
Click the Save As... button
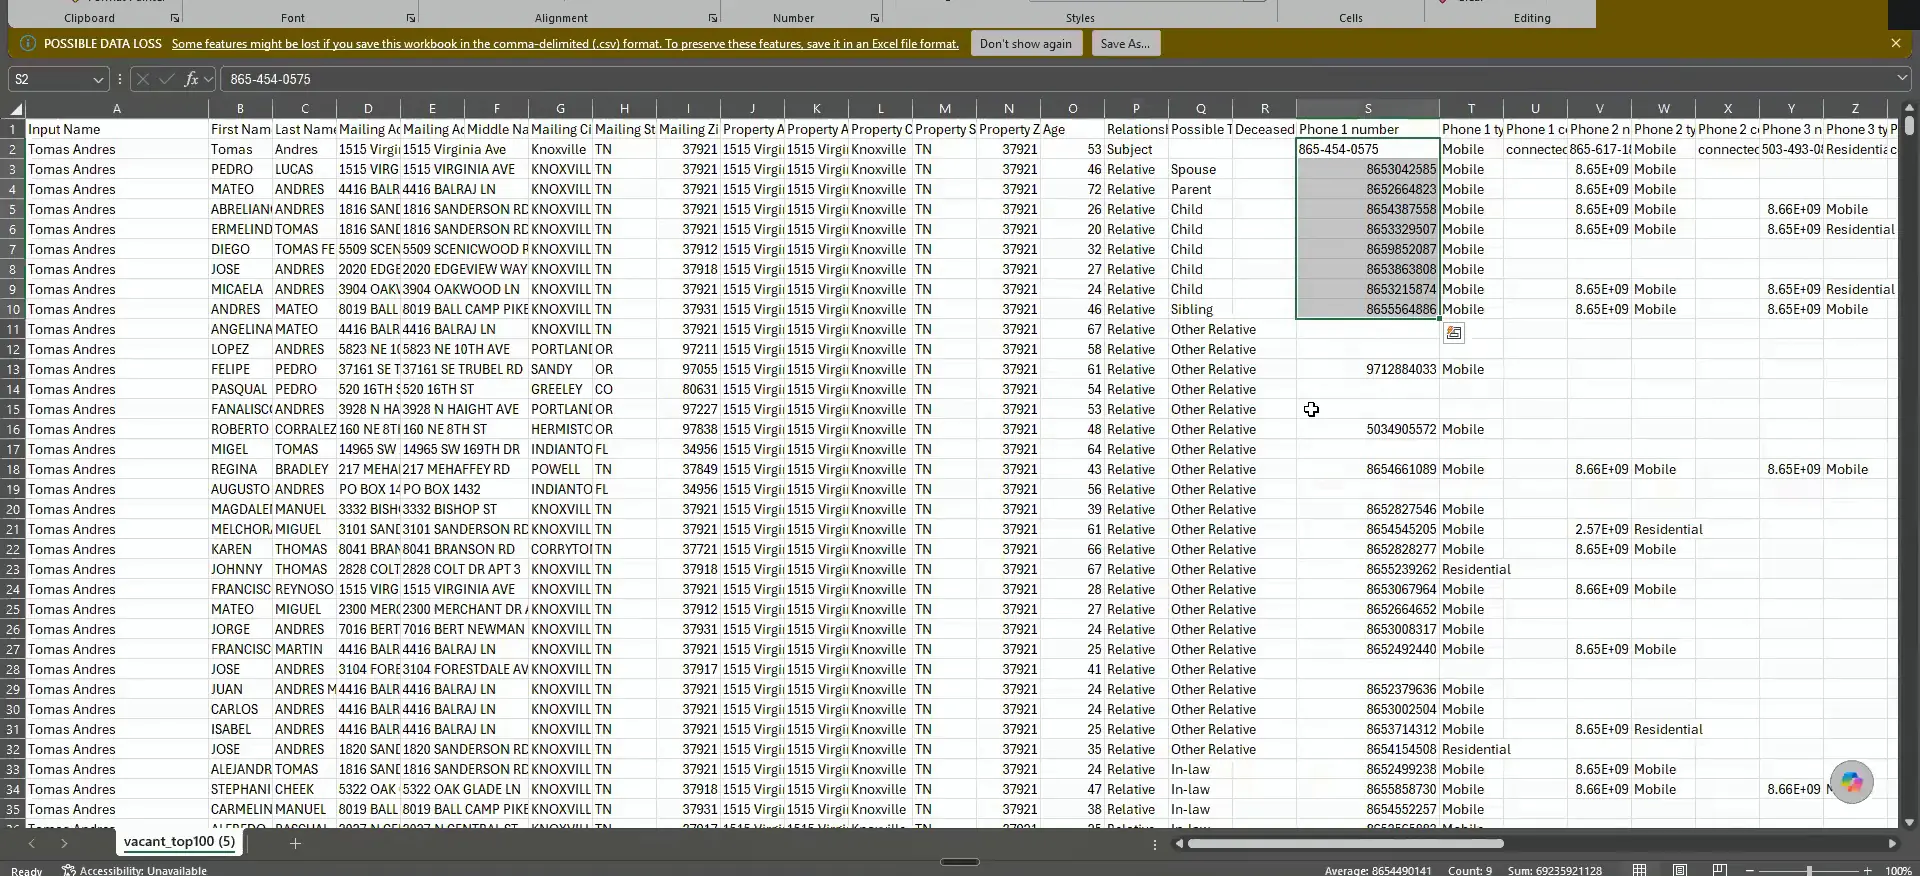tap(1125, 43)
